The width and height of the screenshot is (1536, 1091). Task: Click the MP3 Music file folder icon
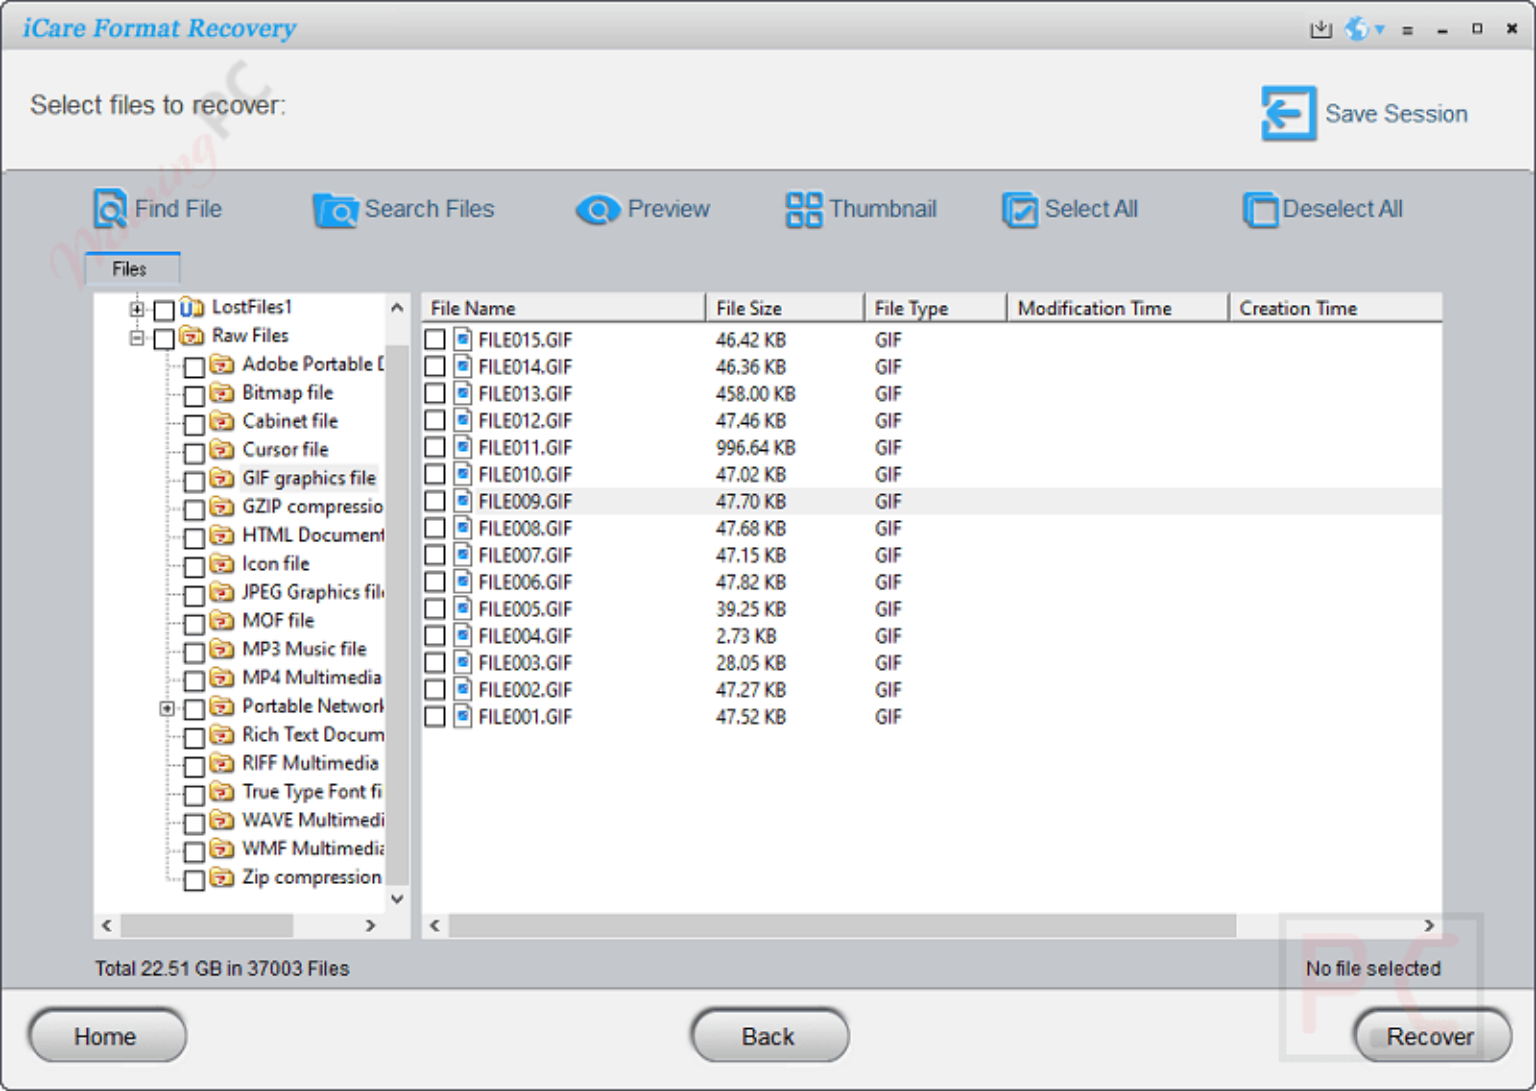(222, 649)
